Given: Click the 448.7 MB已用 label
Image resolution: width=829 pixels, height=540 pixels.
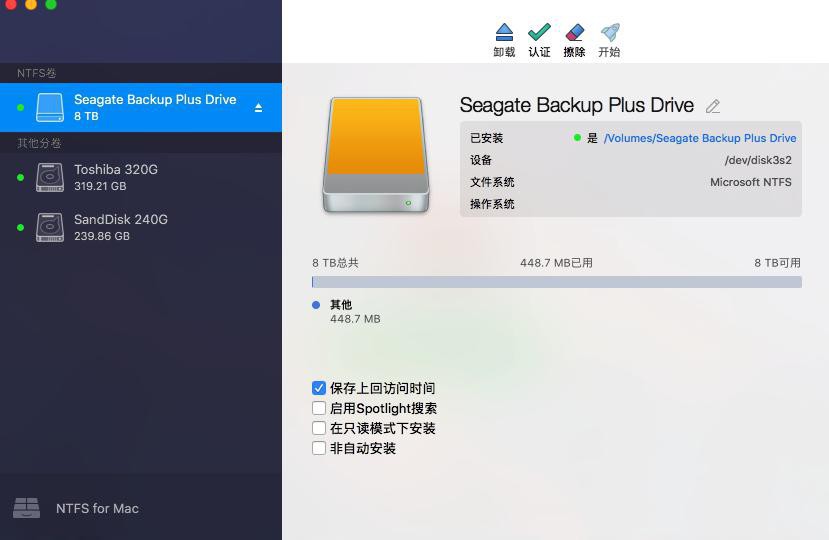Looking at the screenshot, I should 556,263.
